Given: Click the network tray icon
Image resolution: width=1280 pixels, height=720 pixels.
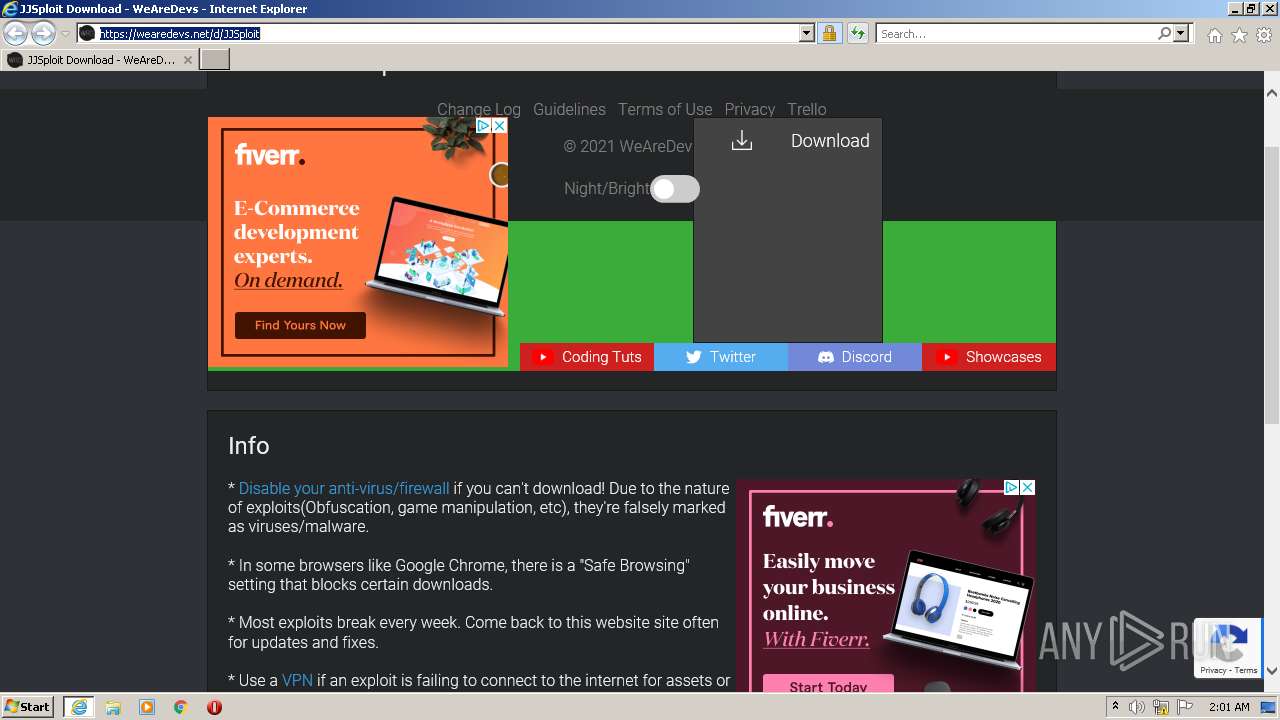Looking at the screenshot, I should 1162,707.
